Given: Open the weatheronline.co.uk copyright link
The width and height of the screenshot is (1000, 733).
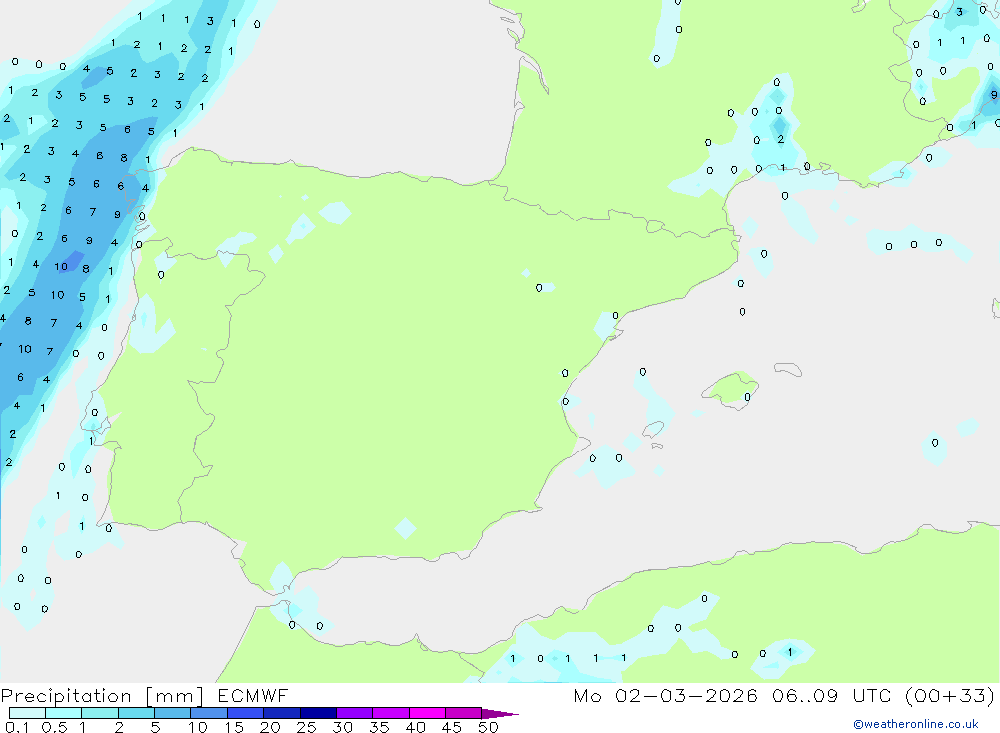Looking at the screenshot, I should (916, 724).
